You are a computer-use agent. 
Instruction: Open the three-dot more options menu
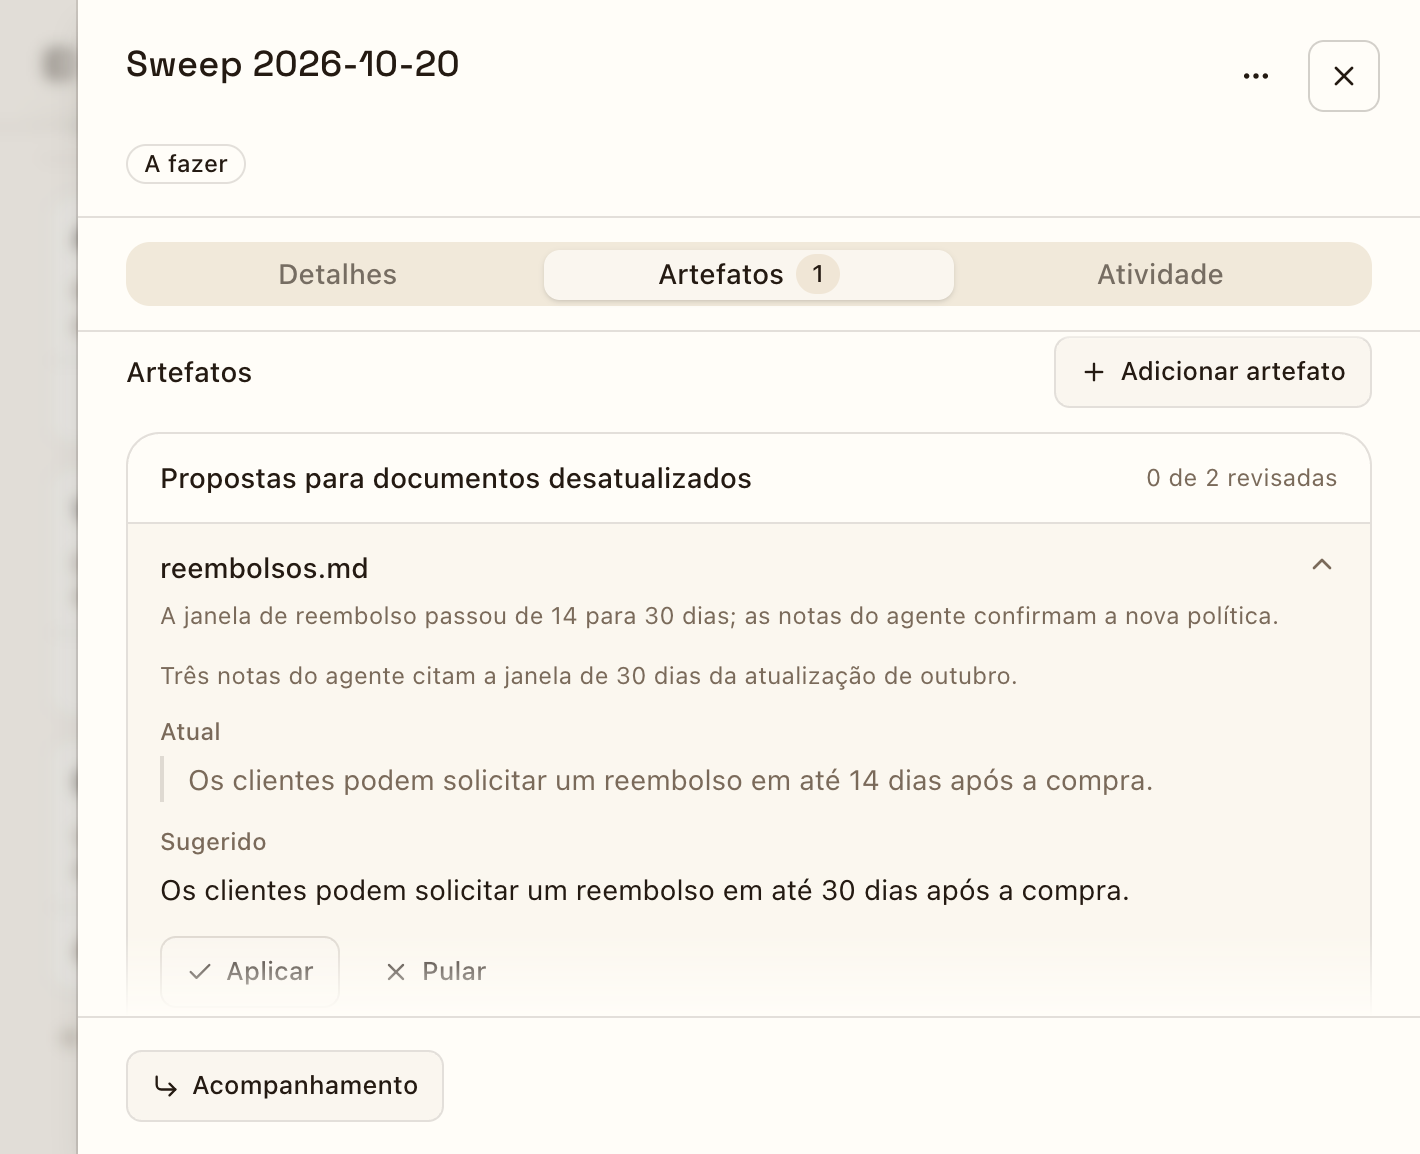coord(1256,76)
